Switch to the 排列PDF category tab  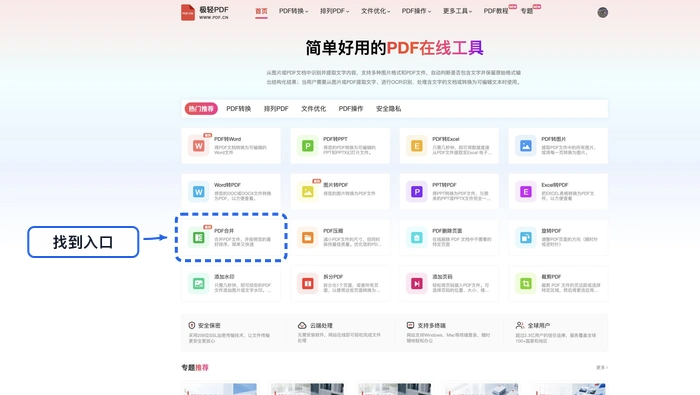(x=276, y=108)
